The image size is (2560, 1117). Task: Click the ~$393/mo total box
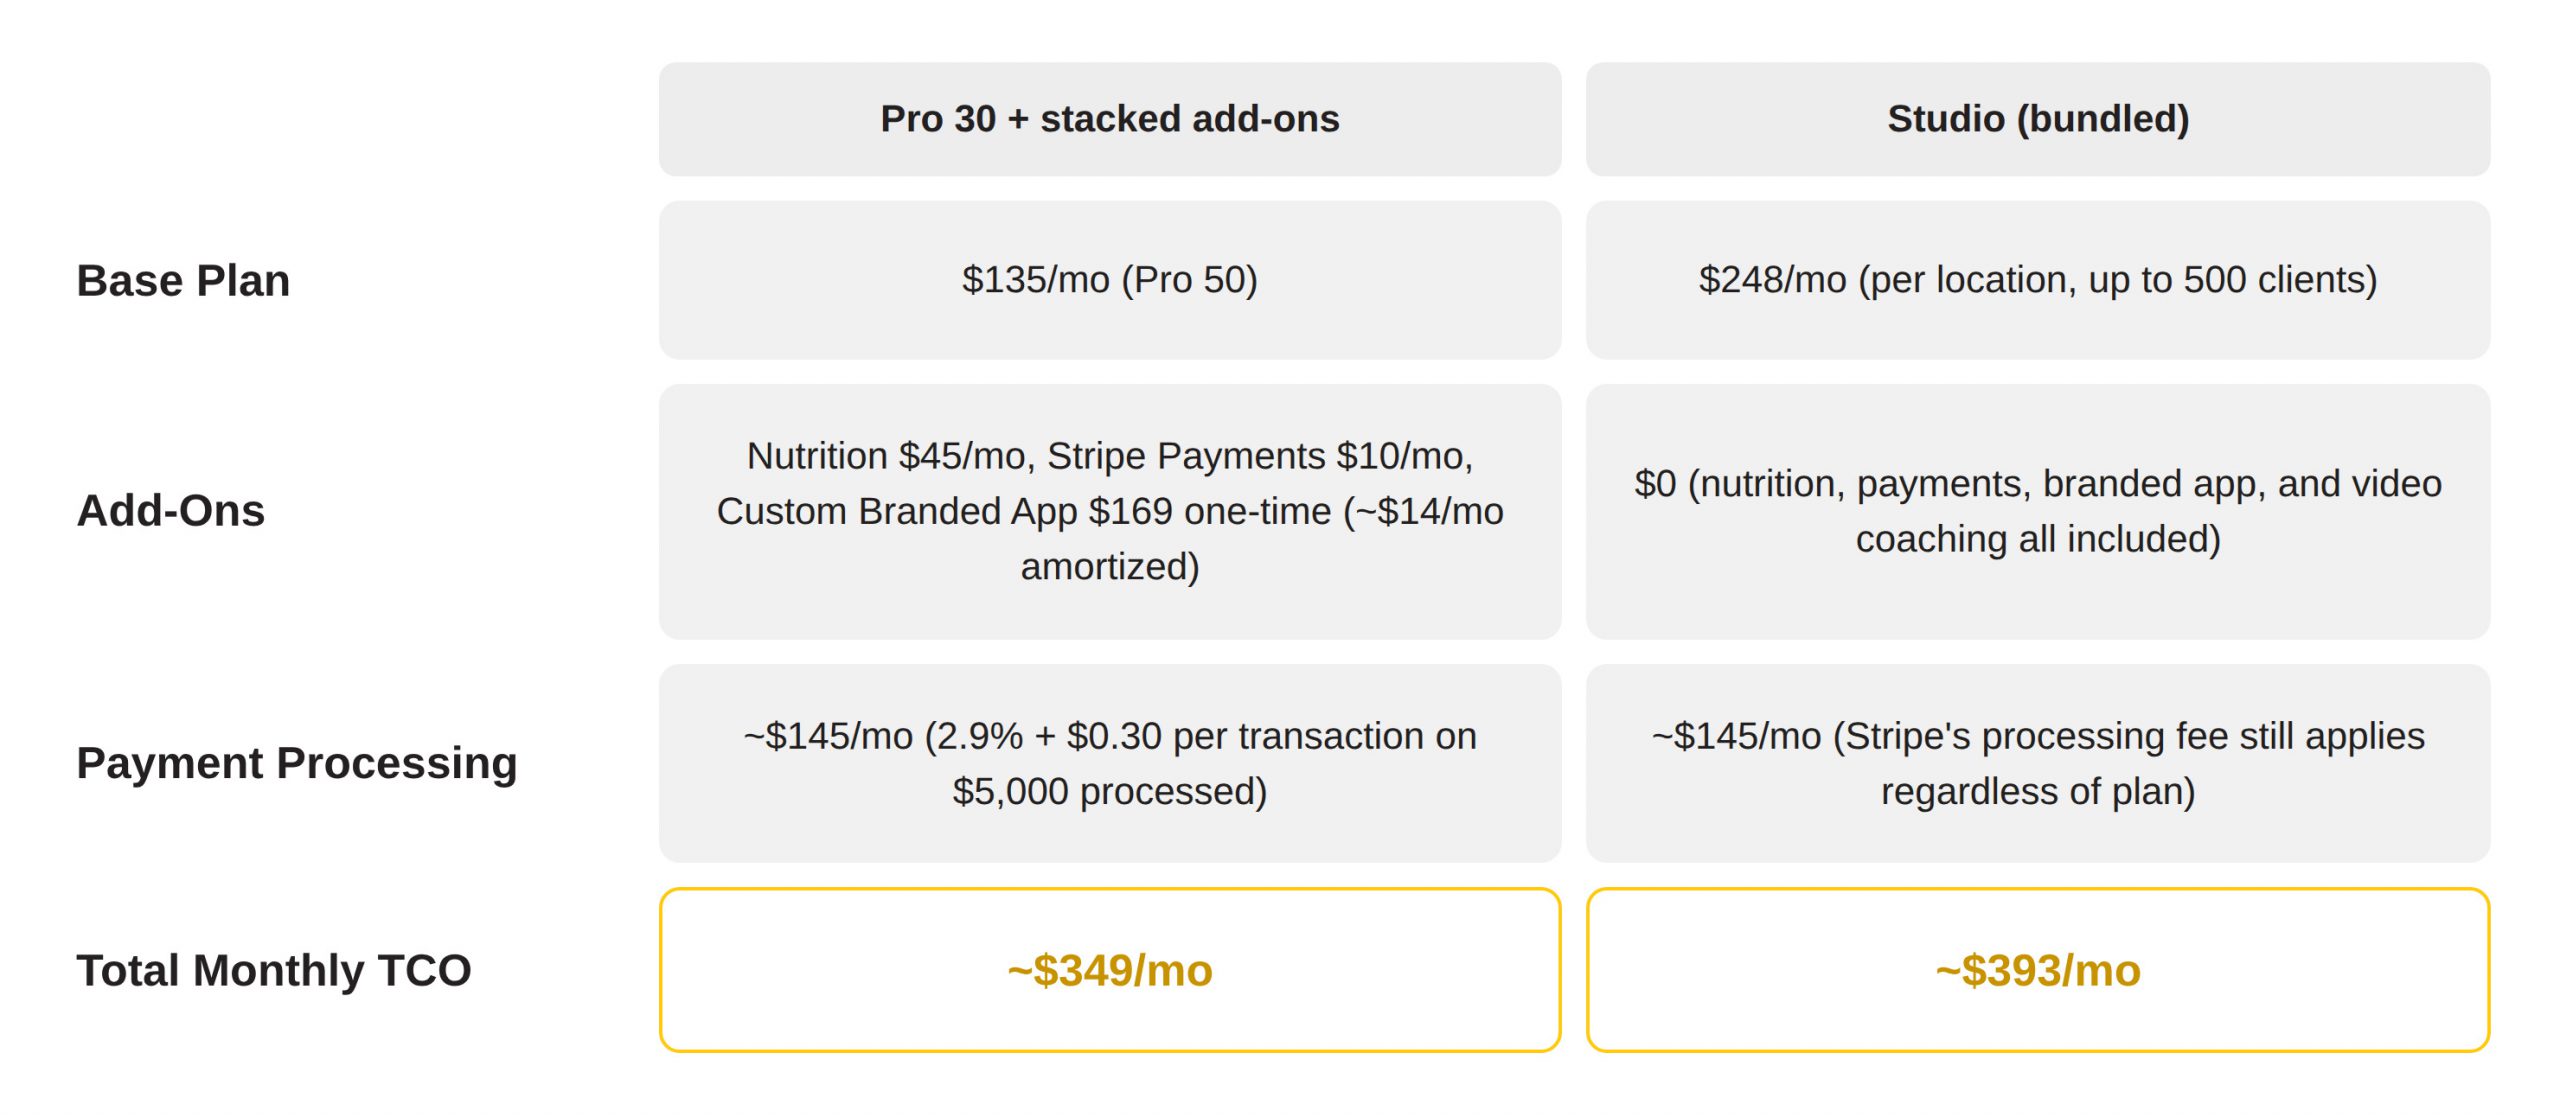(x=2037, y=970)
